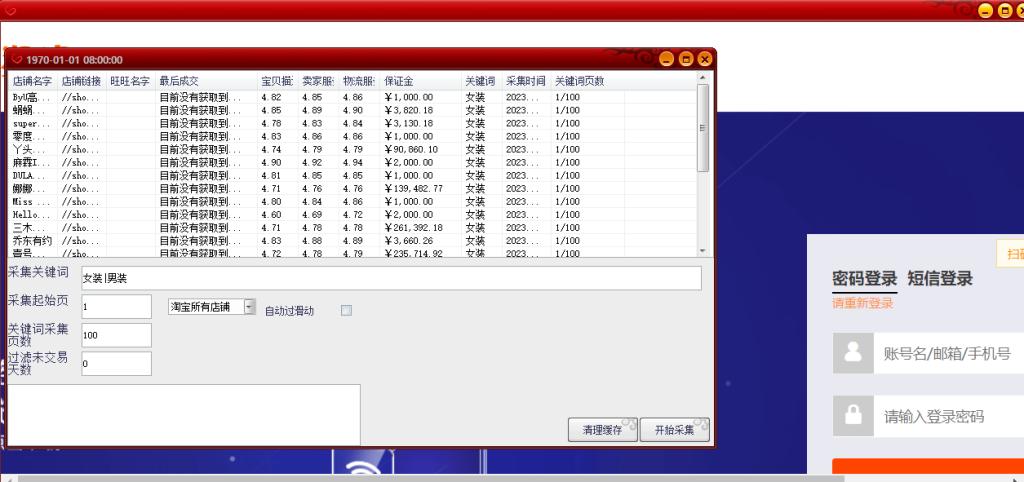This screenshot has width=1024, height=482.
Task: Maximize the 1970-01-01 collection dialog
Action: point(686,60)
